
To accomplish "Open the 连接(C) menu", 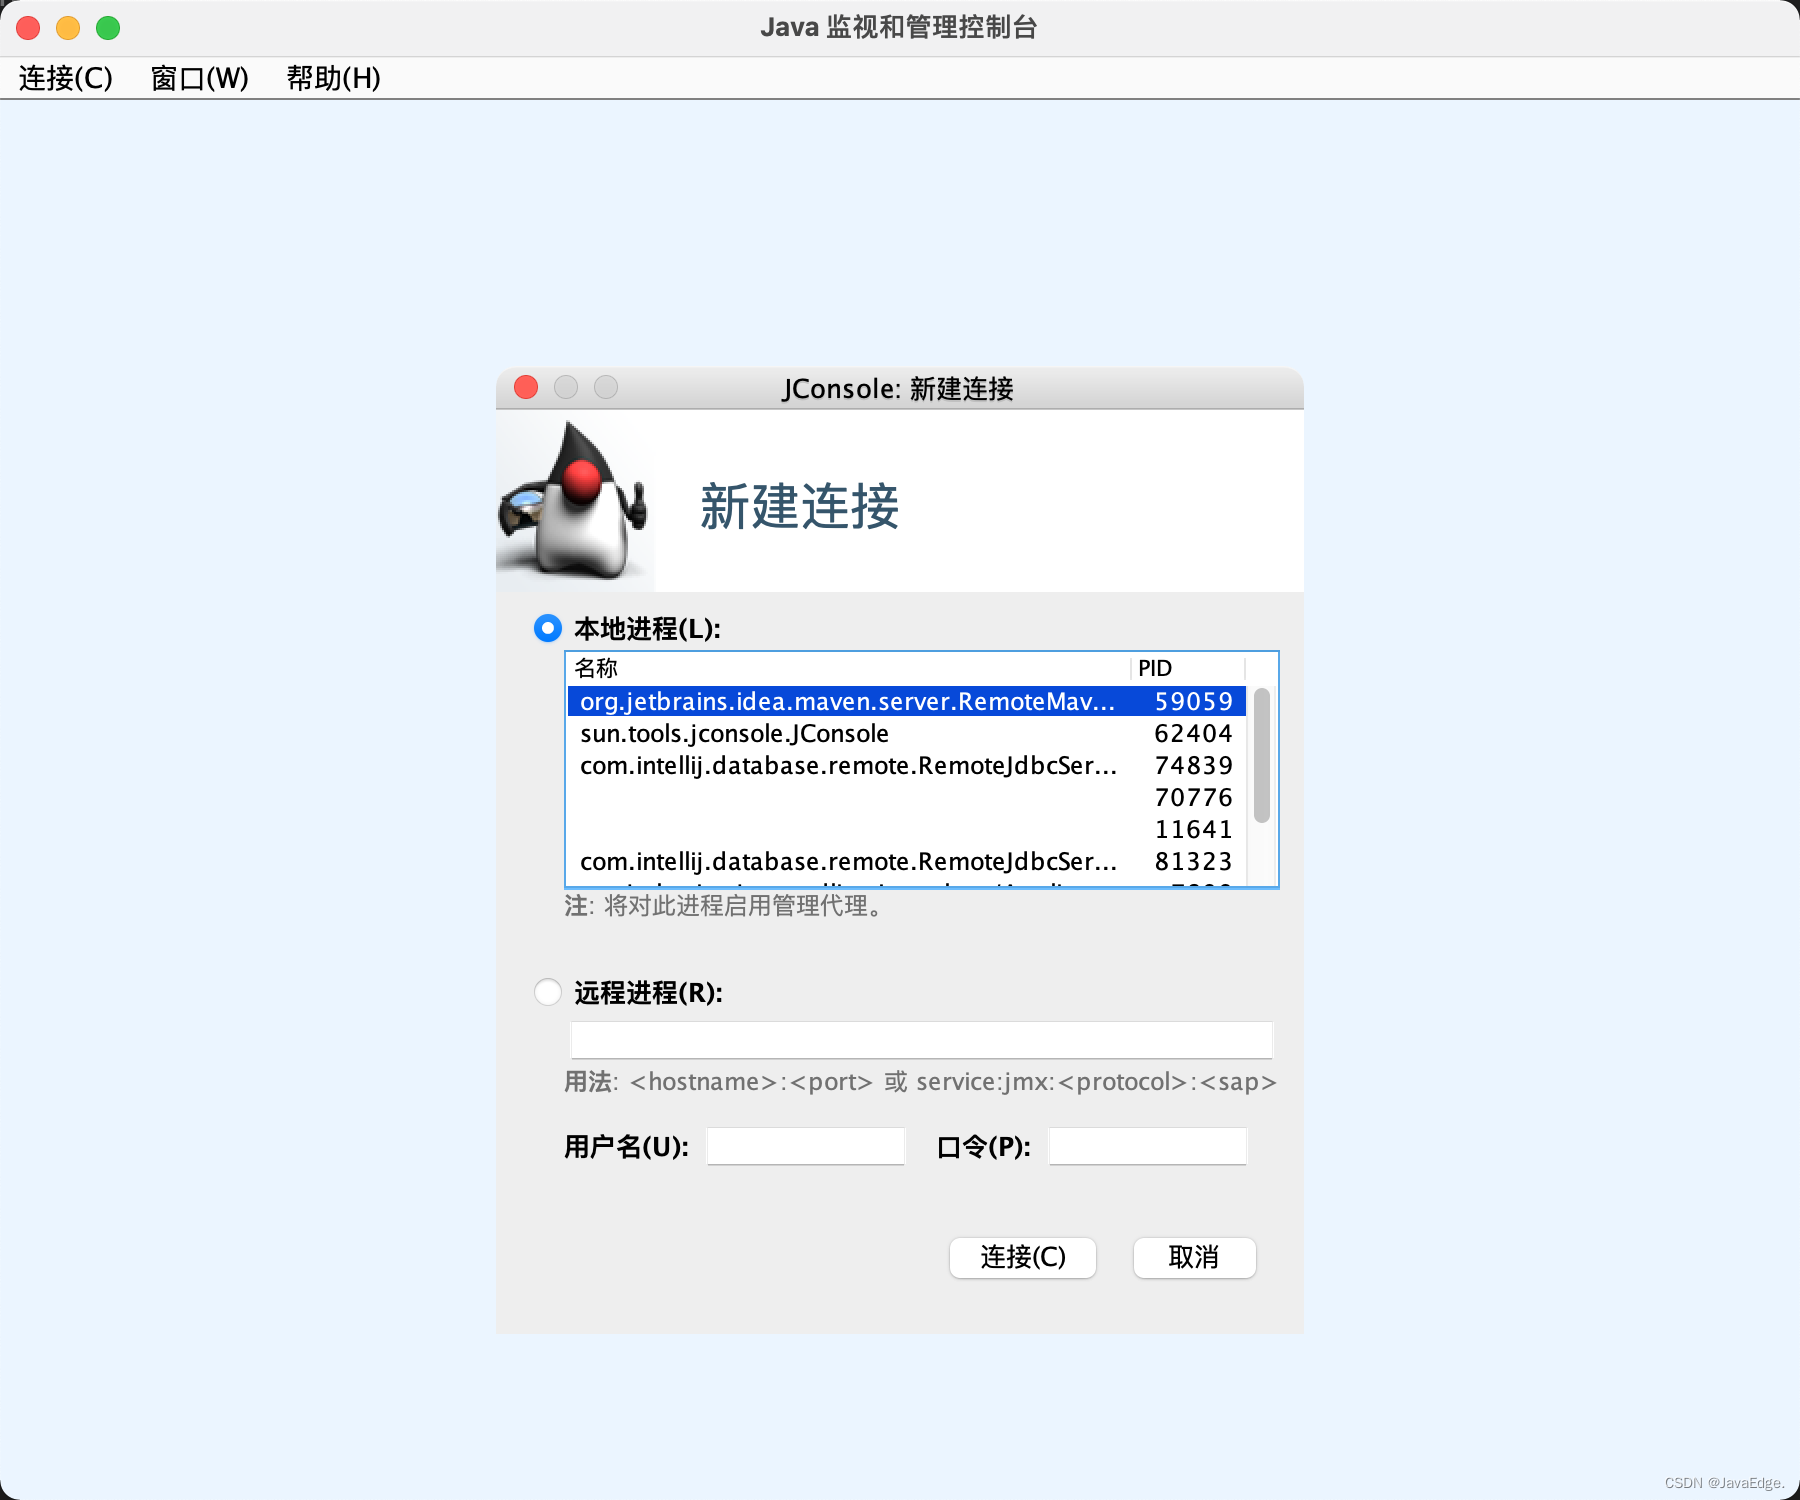I will pos(66,78).
